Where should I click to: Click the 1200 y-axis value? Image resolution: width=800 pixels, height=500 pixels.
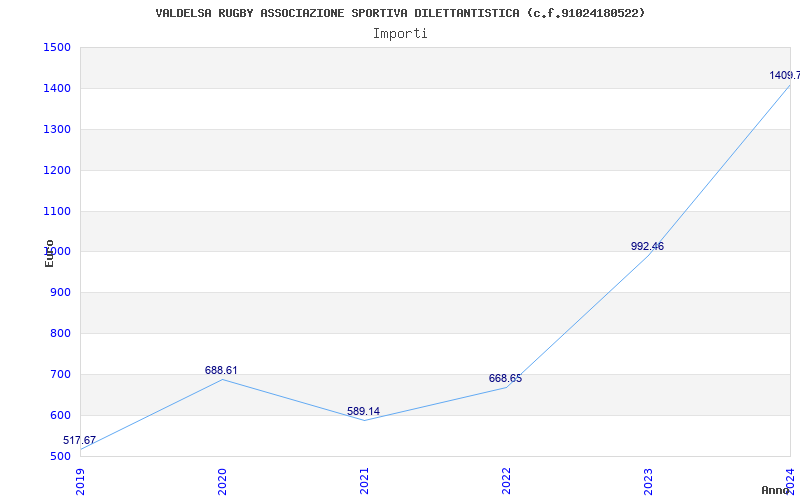point(57,170)
